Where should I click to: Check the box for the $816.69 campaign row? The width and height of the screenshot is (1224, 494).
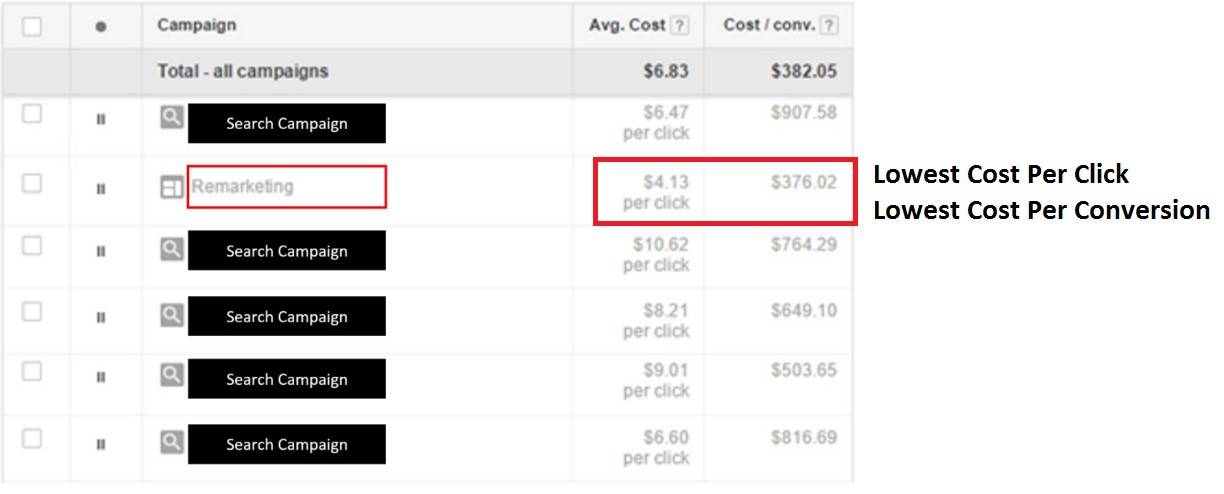[32, 438]
